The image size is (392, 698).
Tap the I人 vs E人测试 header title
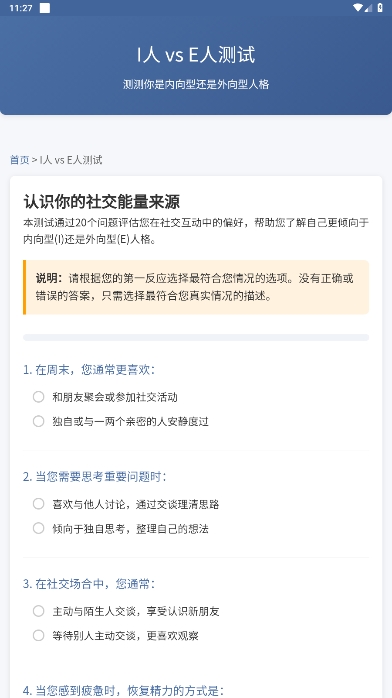[196, 55]
